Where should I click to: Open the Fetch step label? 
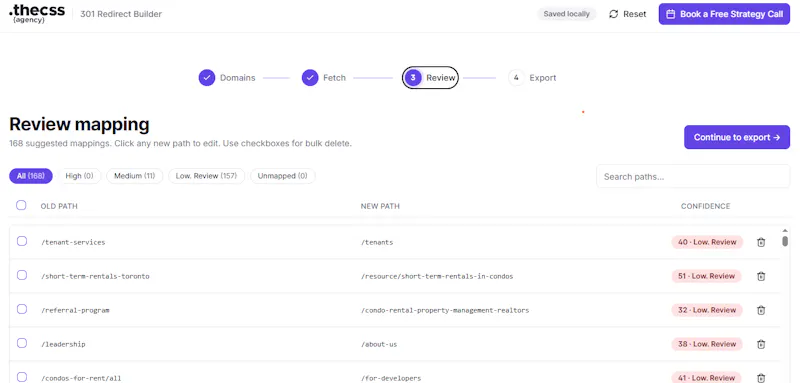pos(334,78)
